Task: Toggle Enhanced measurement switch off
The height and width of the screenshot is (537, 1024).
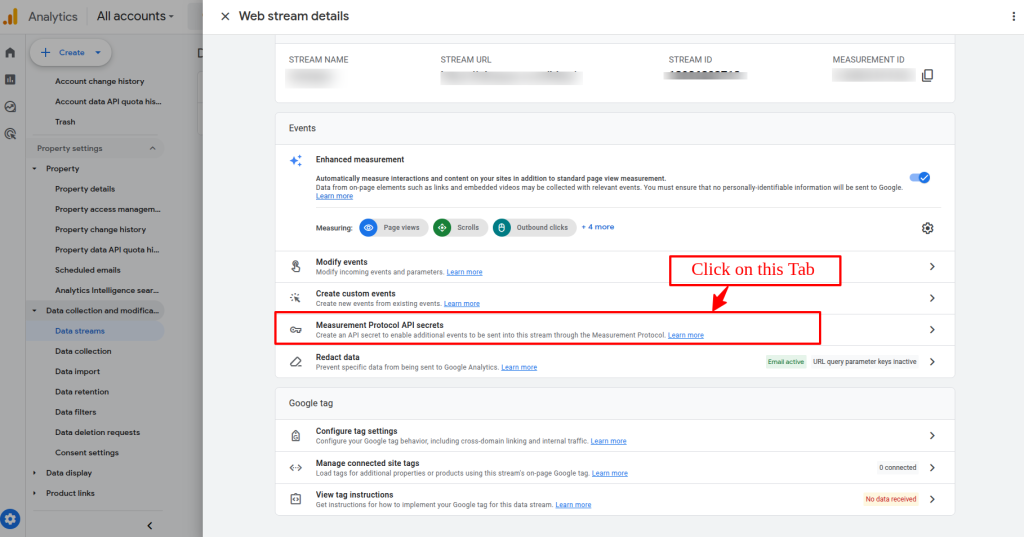Action: (x=919, y=178)
